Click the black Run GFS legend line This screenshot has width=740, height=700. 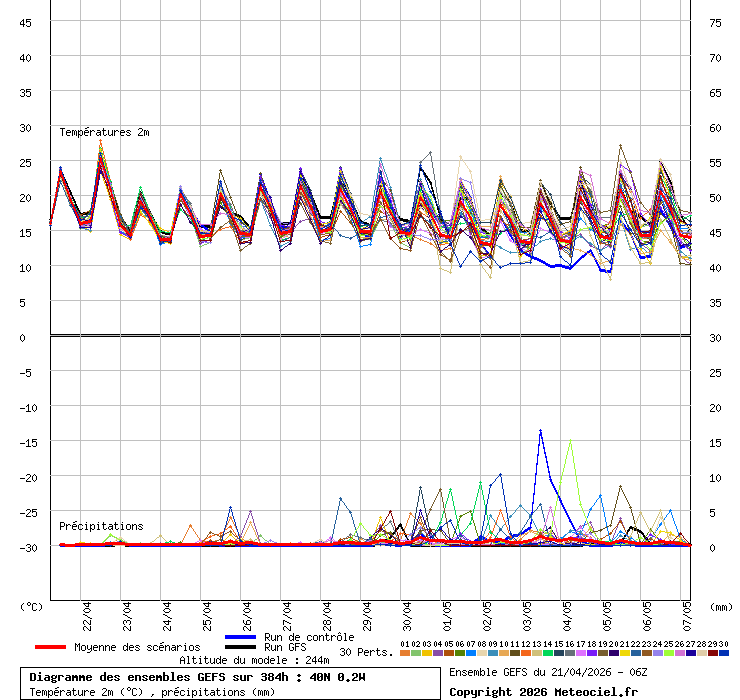tap(241, 647)
